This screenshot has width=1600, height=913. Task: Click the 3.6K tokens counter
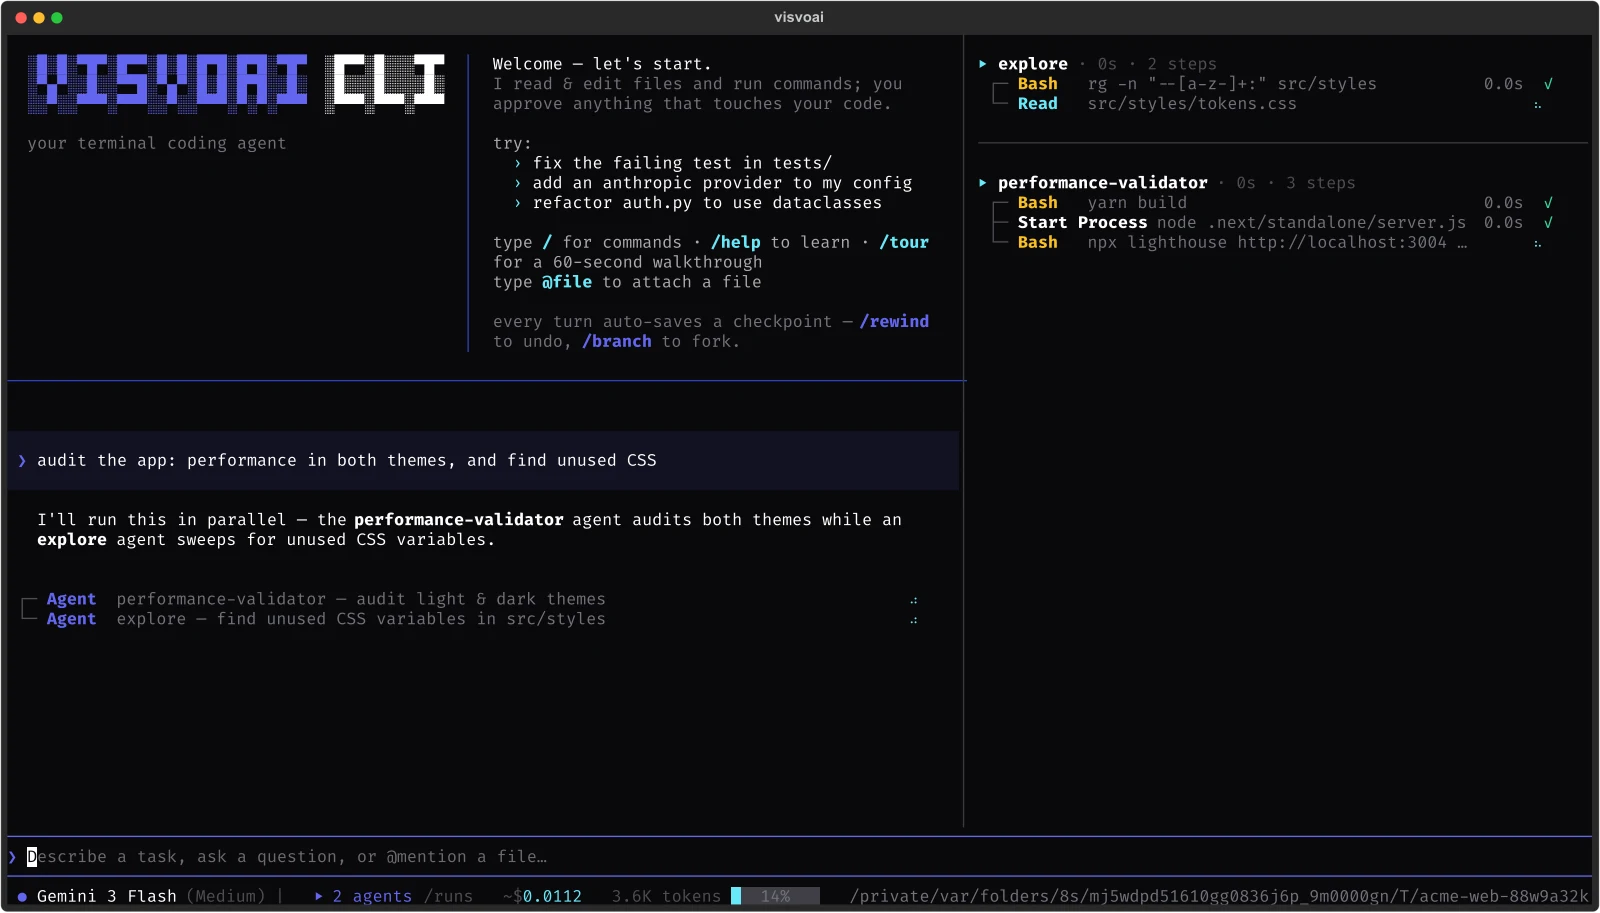point(666,896)
